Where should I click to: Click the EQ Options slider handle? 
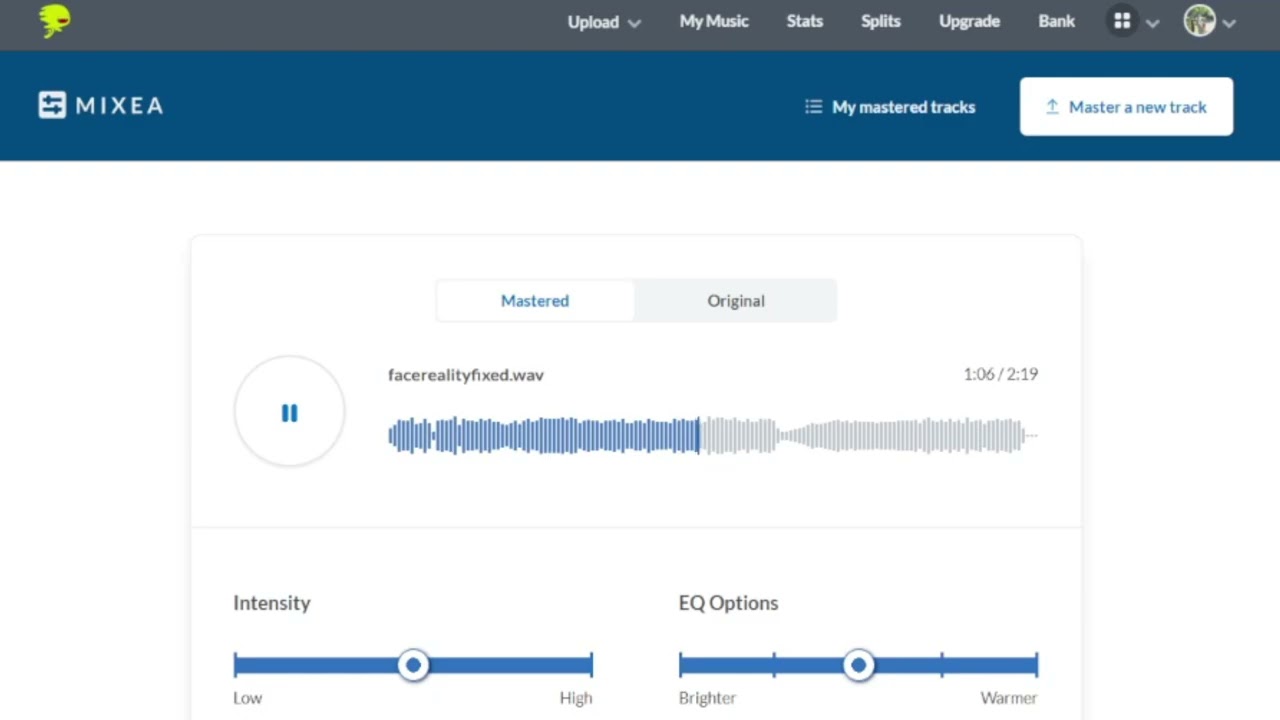[x=858, y=665]
